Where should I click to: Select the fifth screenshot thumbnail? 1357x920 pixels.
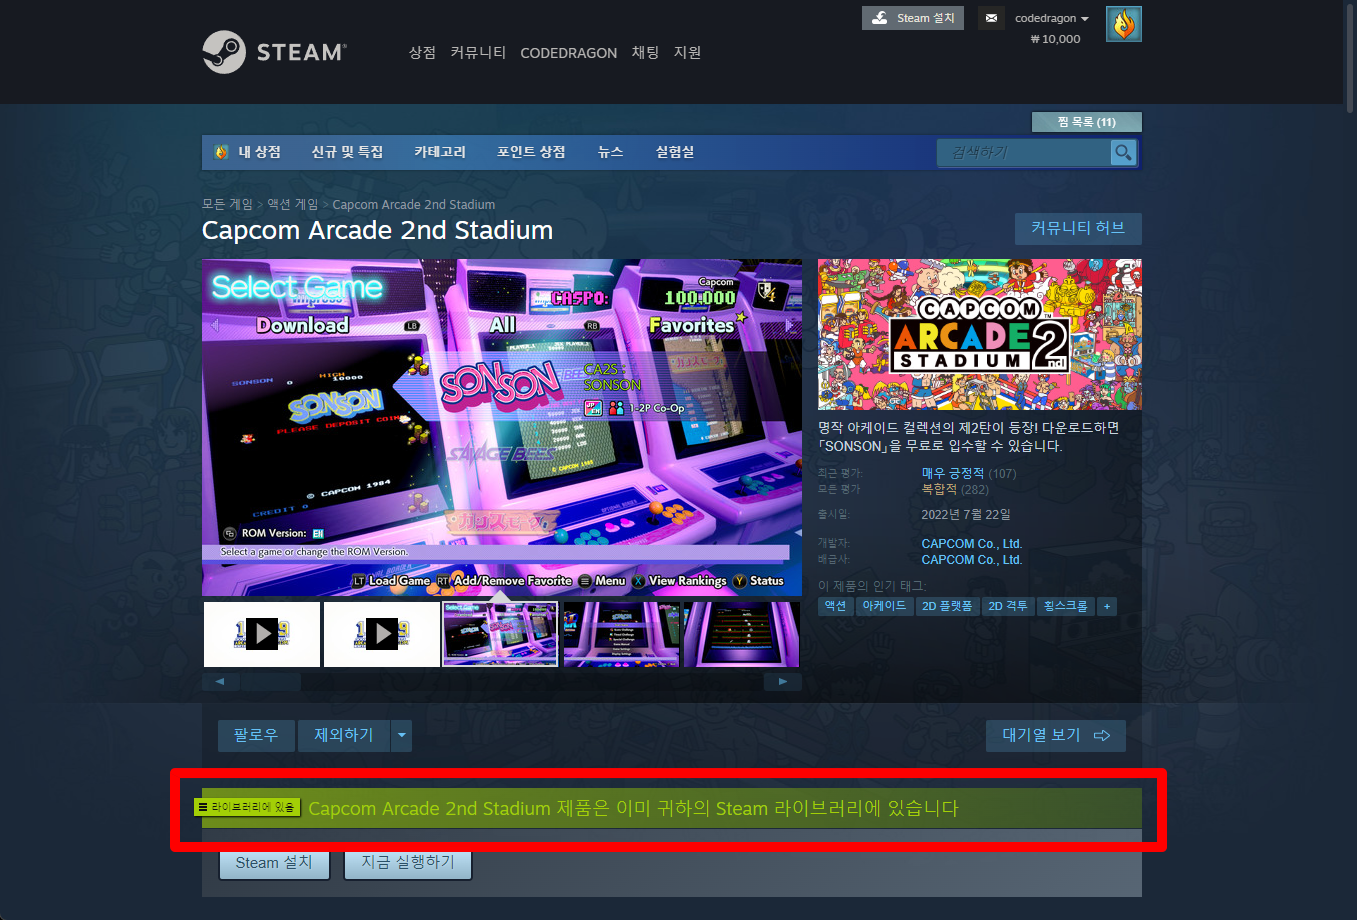(741, 634)
